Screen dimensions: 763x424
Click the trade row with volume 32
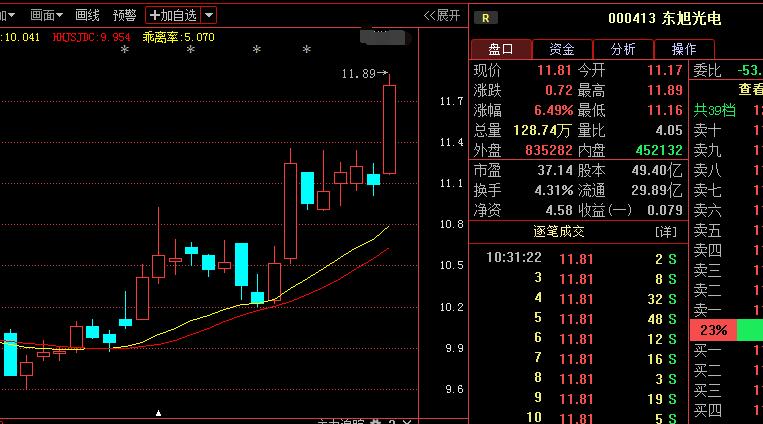tap(579, 299)
